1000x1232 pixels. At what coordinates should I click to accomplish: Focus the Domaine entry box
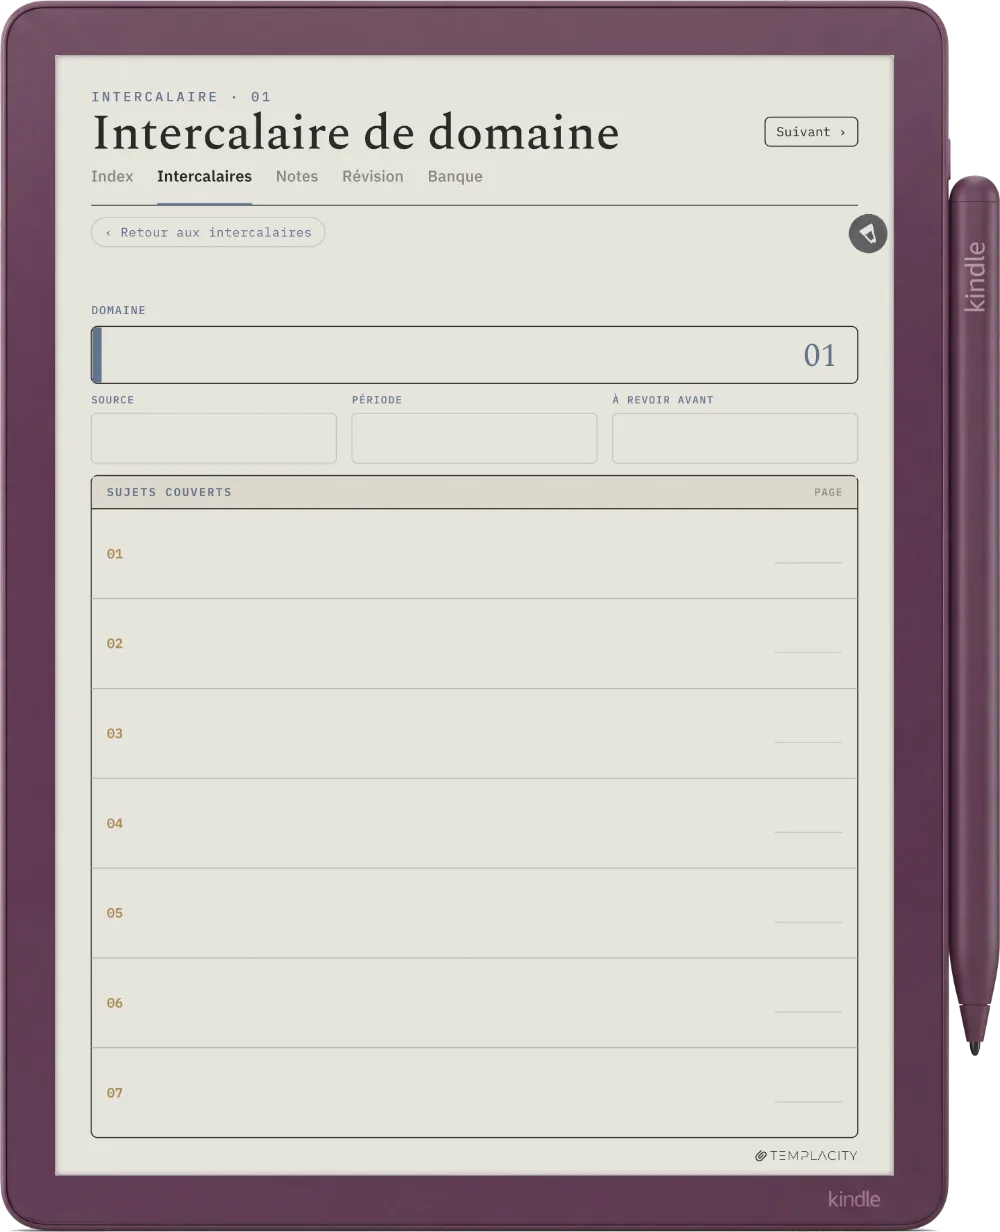click(x=474, y=355)
